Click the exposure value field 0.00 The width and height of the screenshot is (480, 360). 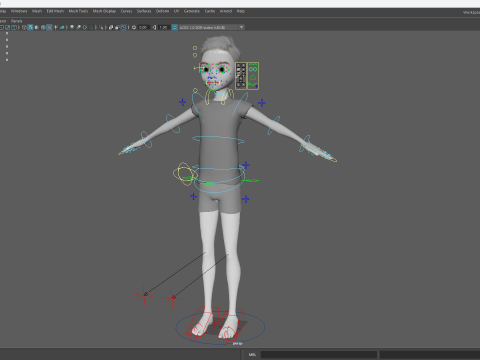(x=143, y=27)
